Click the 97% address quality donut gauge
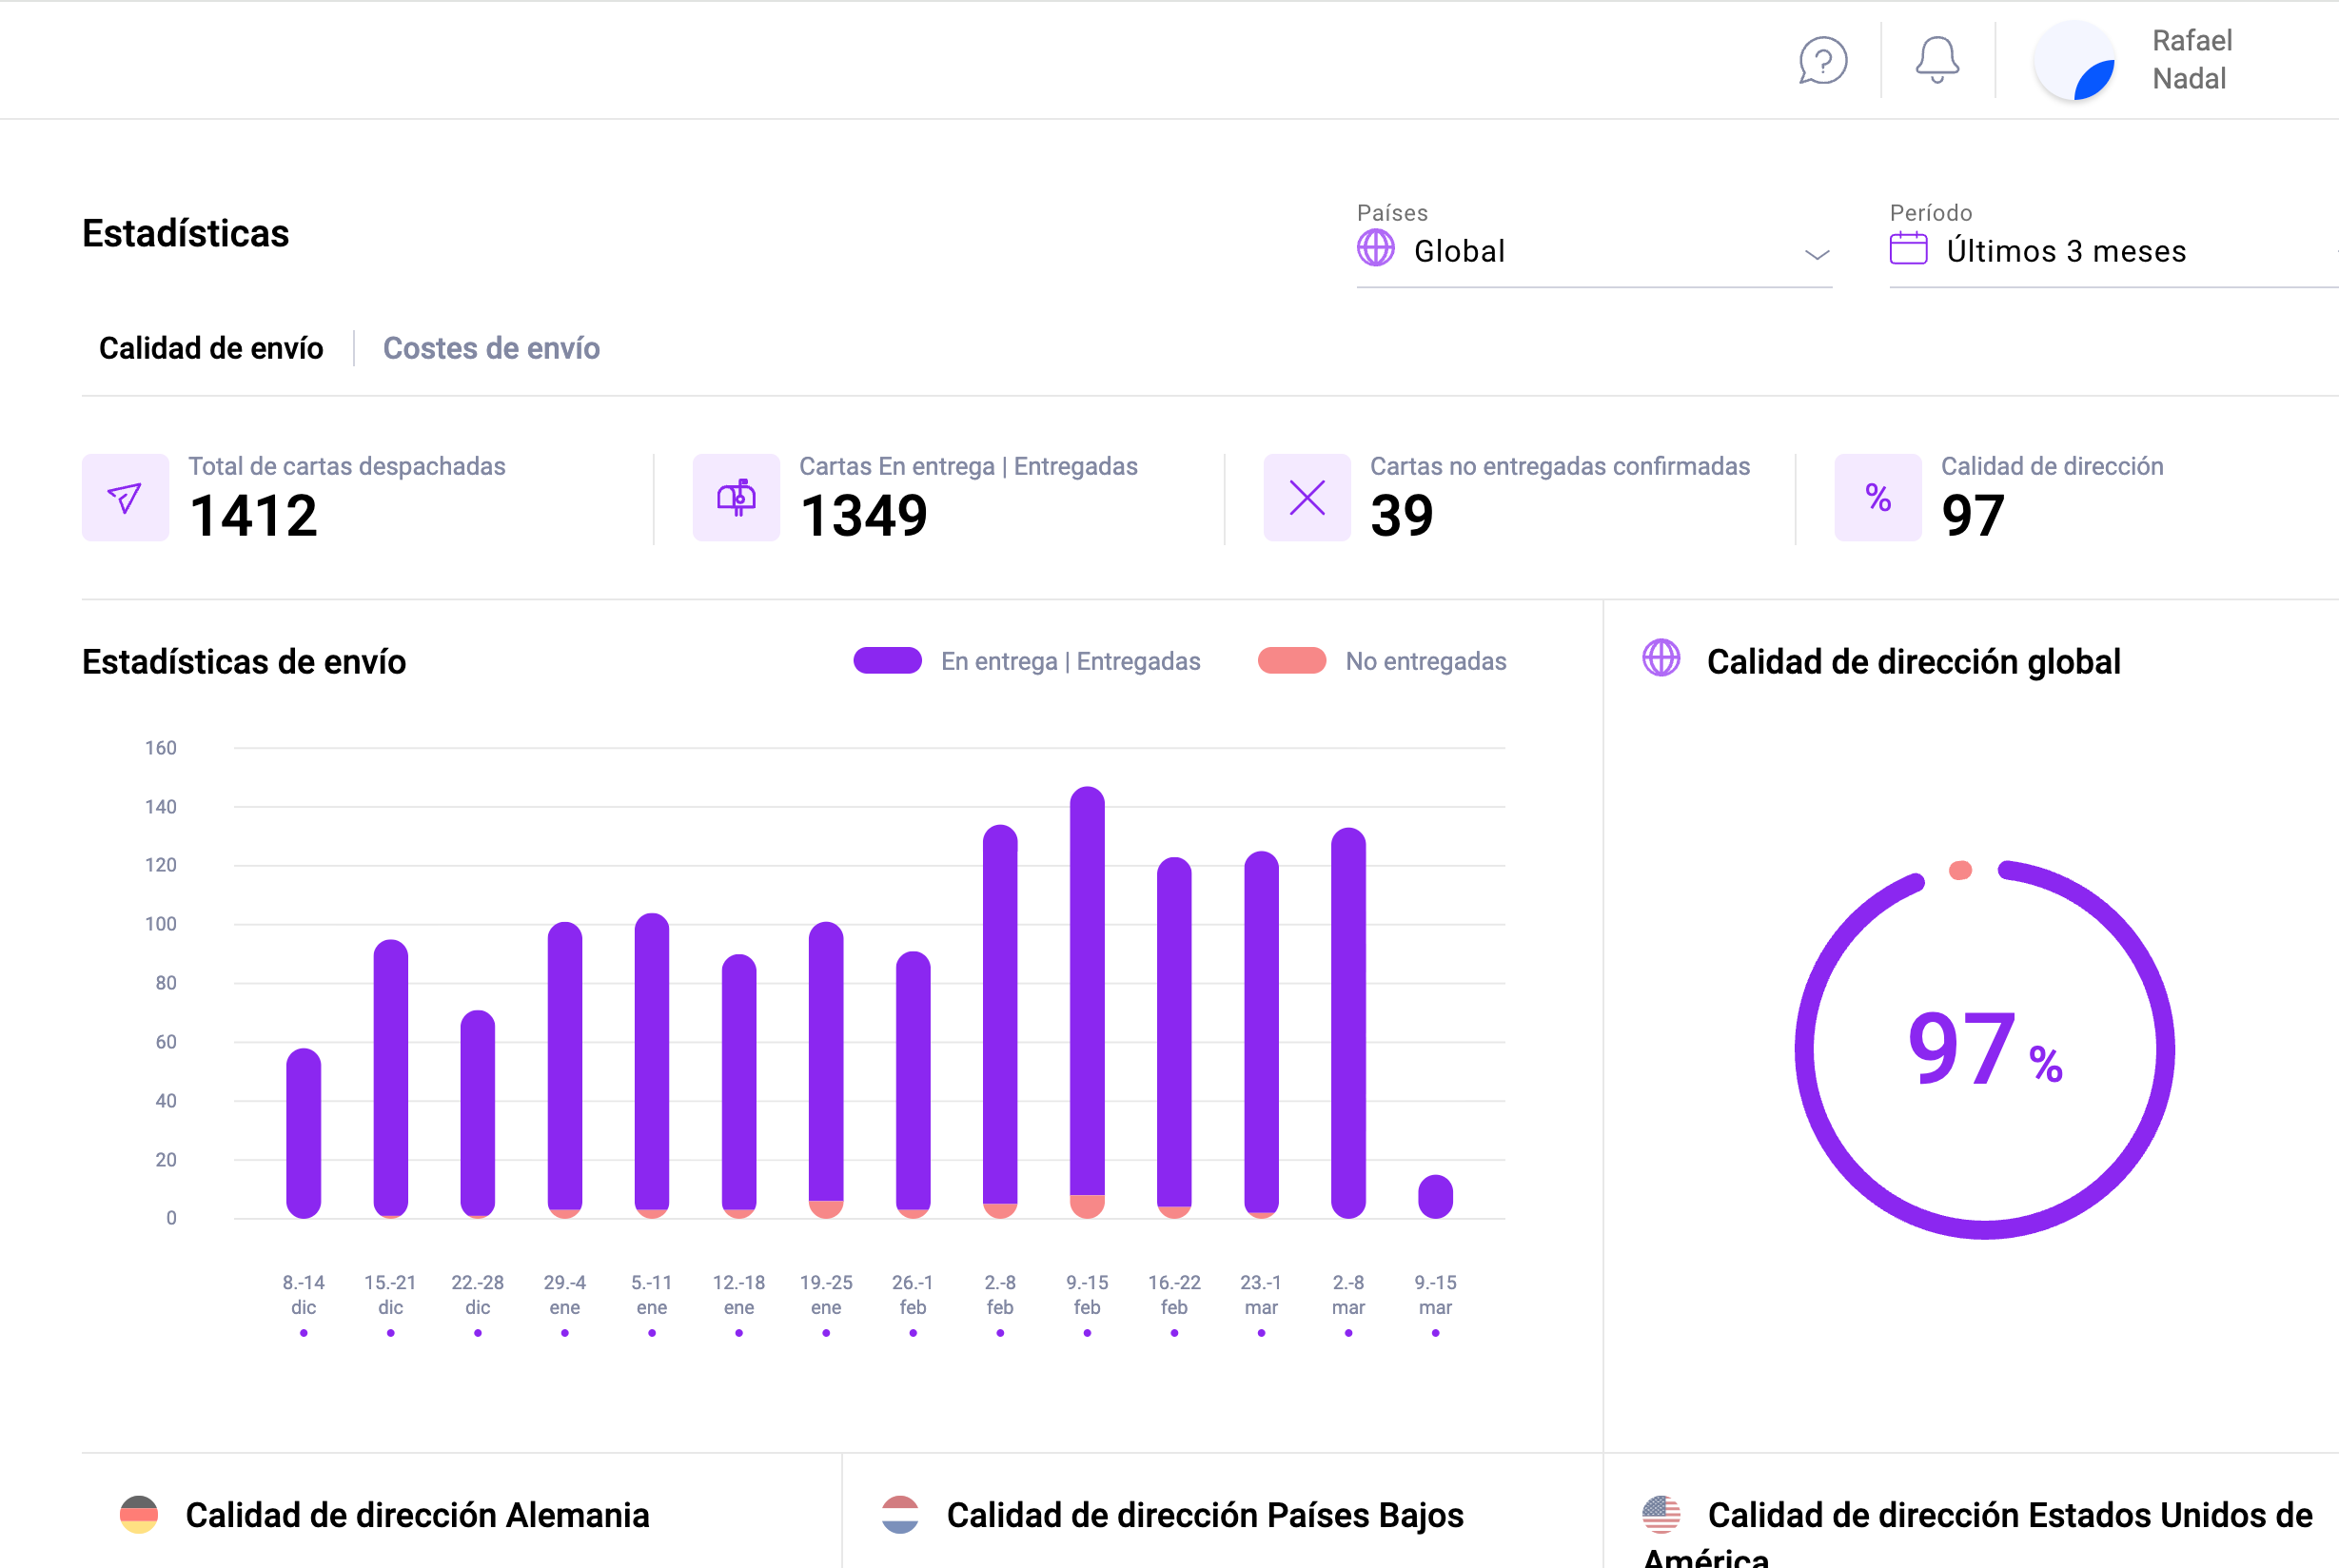The width and height of the screenshot is (2339, 1568). [1984, 1049]
